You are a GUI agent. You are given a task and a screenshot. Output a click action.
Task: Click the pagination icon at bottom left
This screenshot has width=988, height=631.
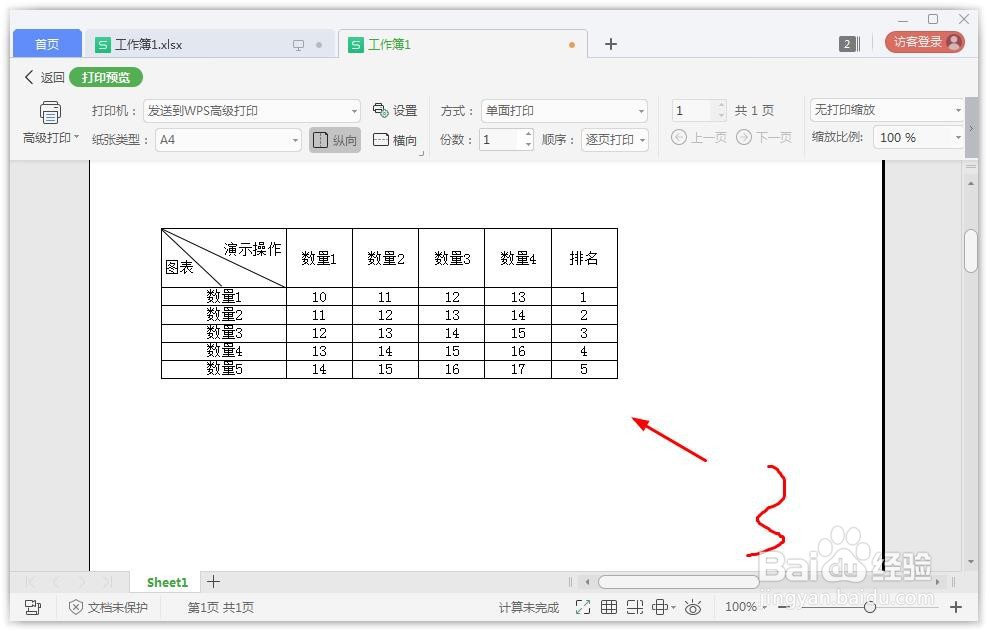33,607
